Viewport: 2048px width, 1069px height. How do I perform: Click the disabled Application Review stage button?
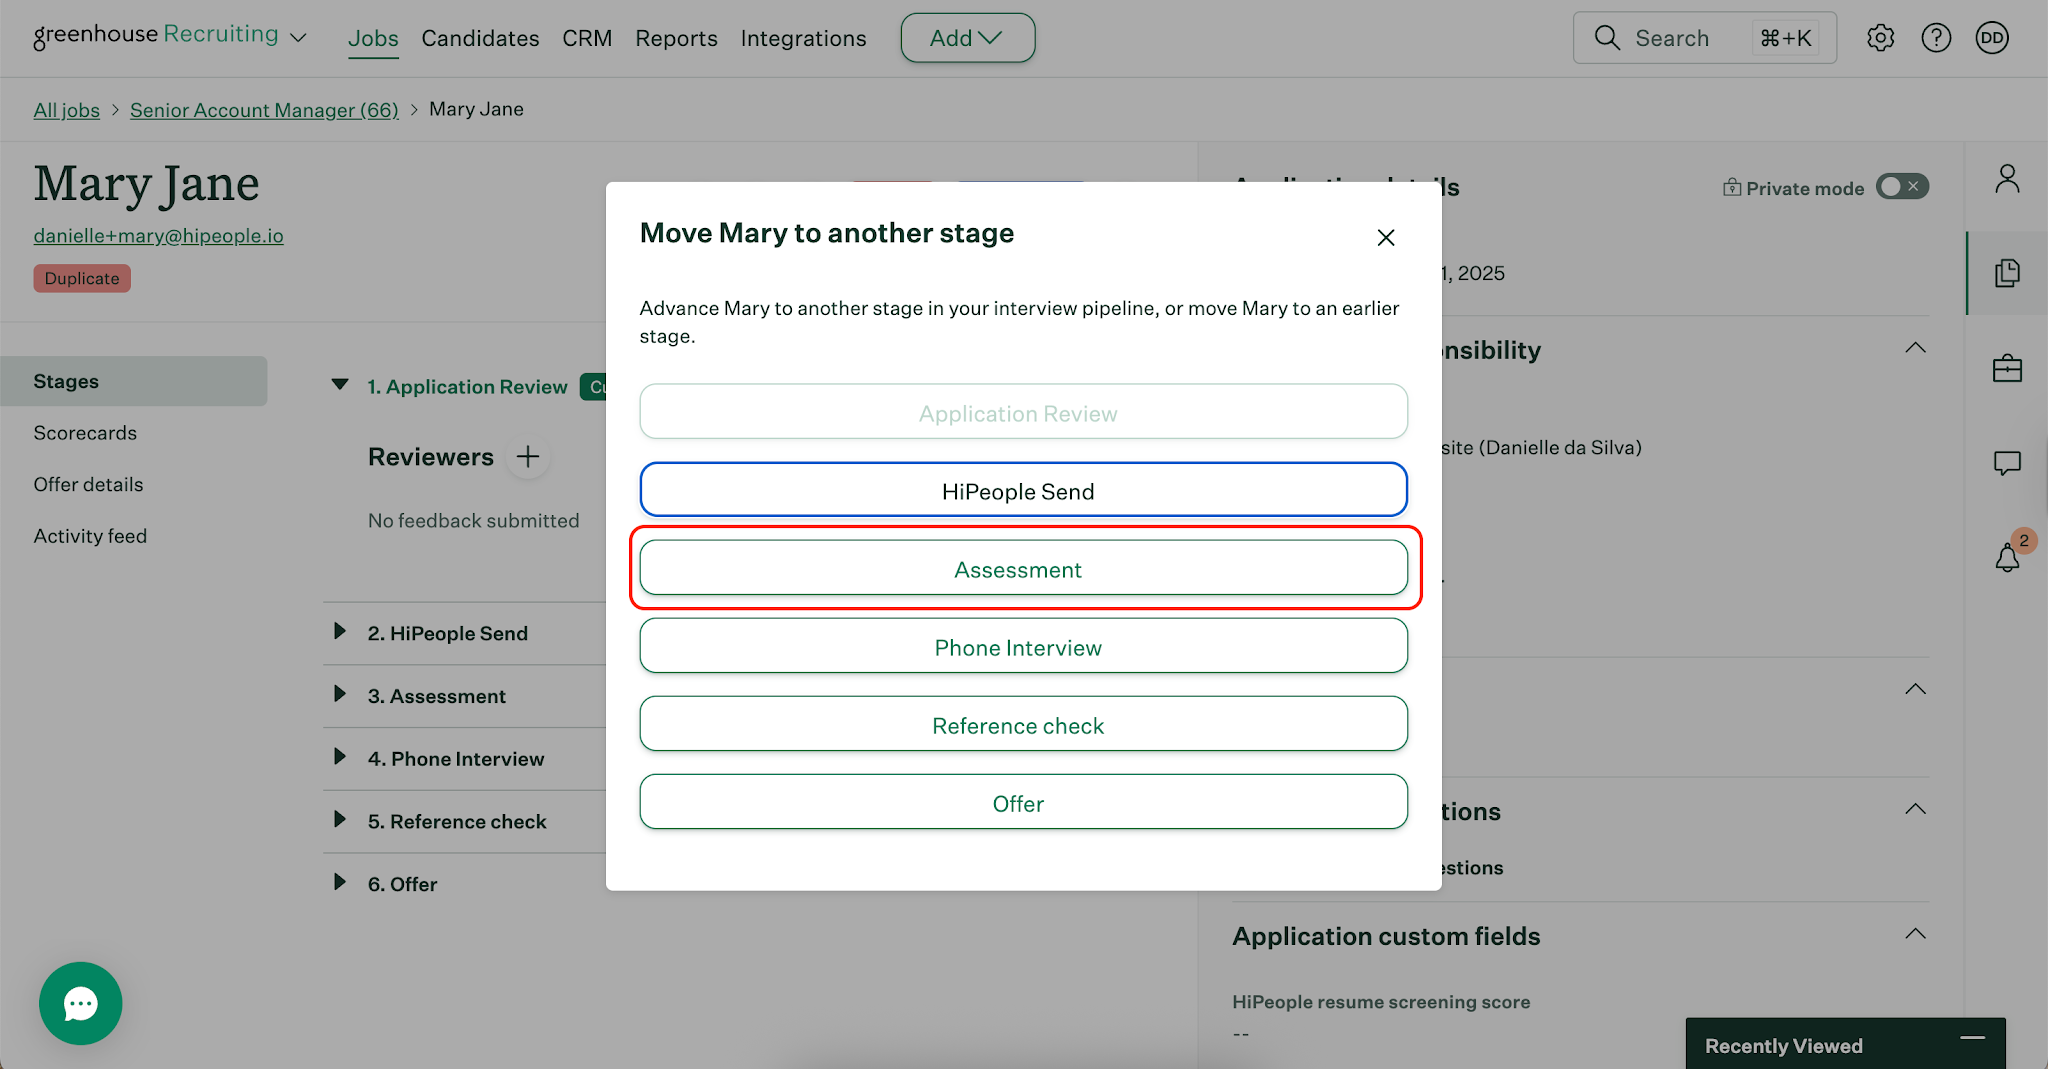click(1023, 412)
